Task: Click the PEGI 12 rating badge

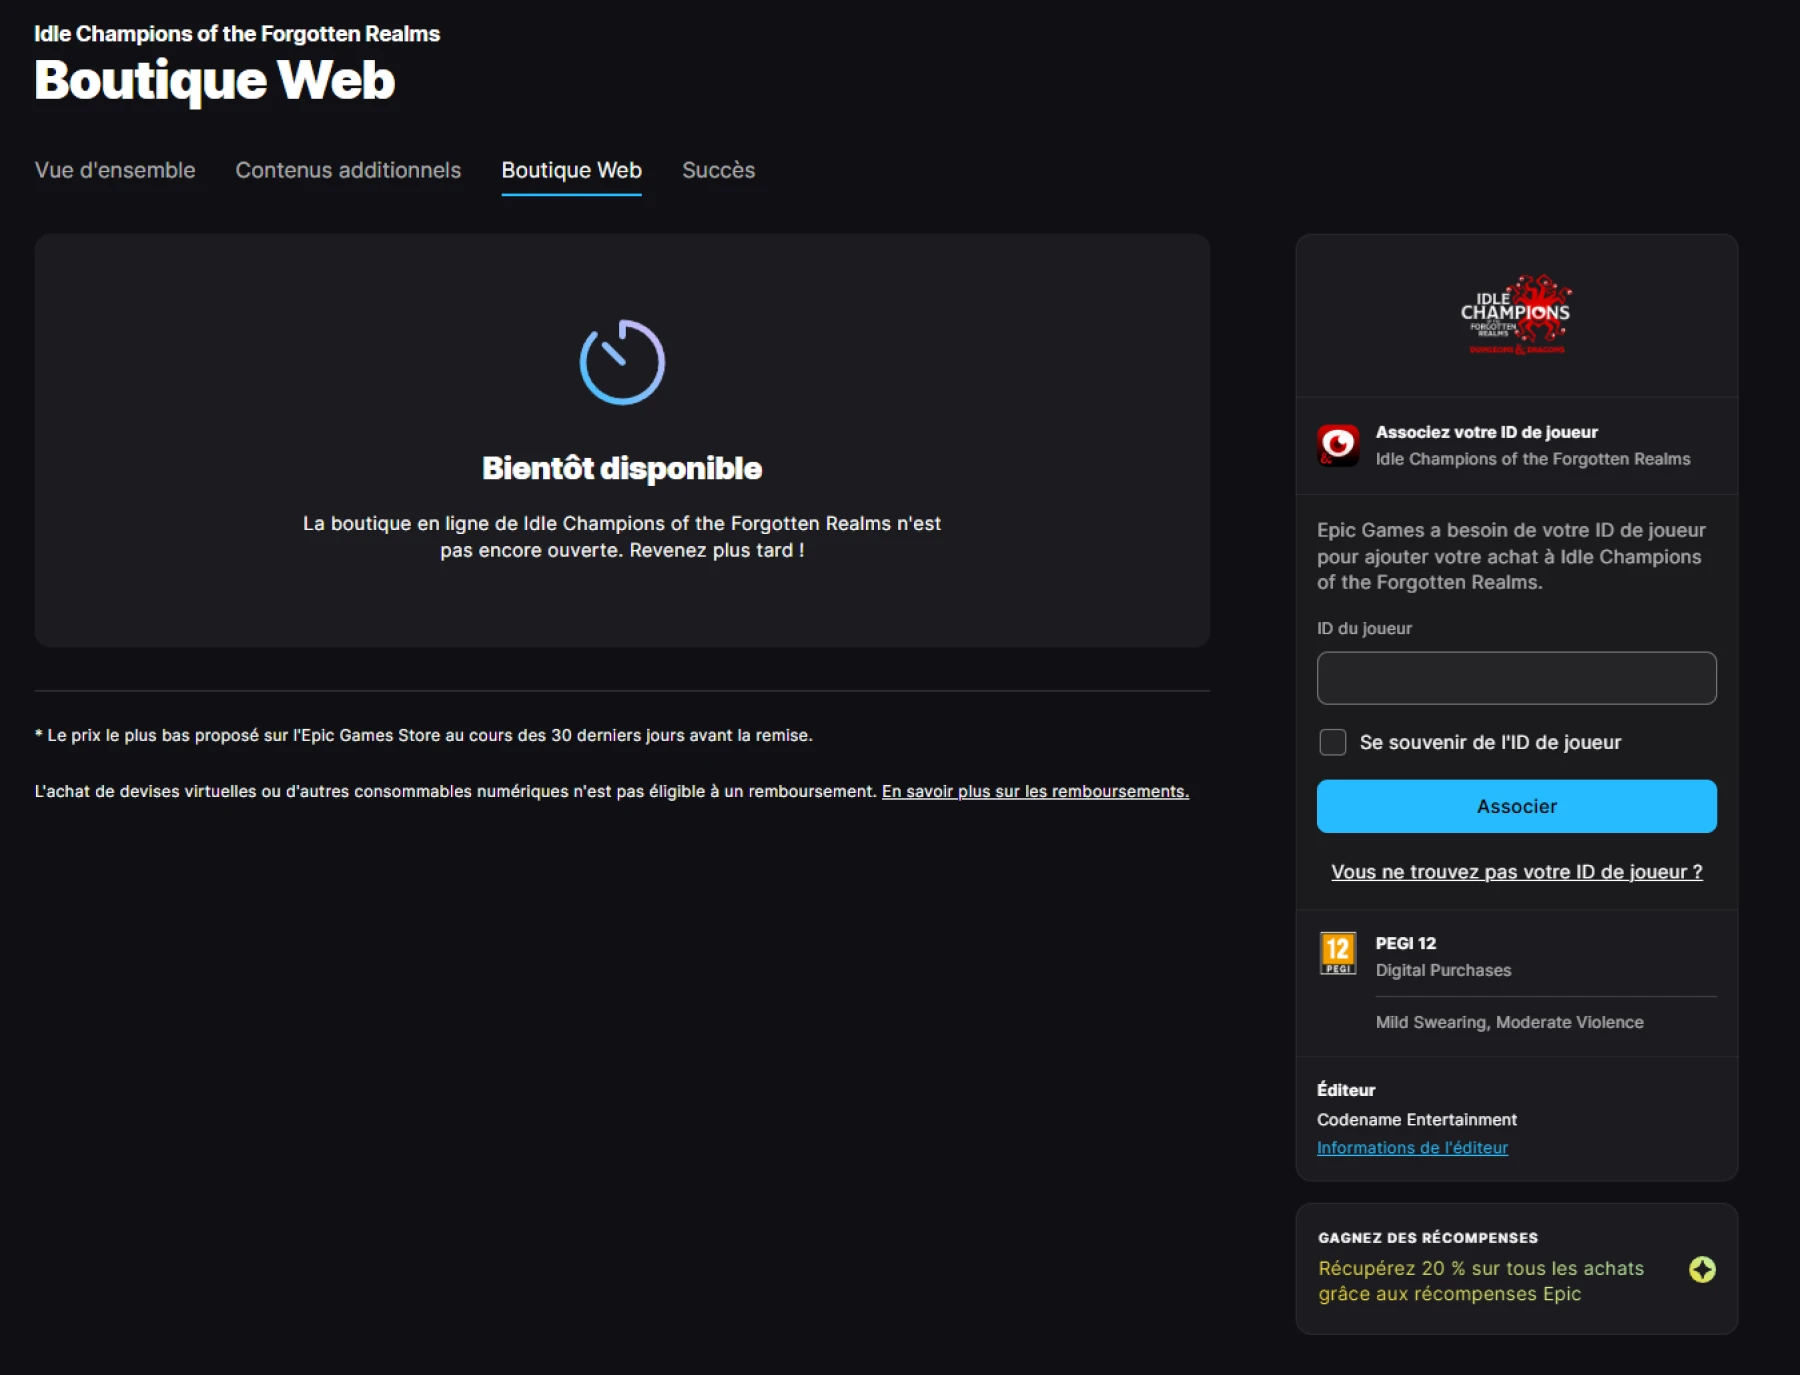Action: point(1338,954)
